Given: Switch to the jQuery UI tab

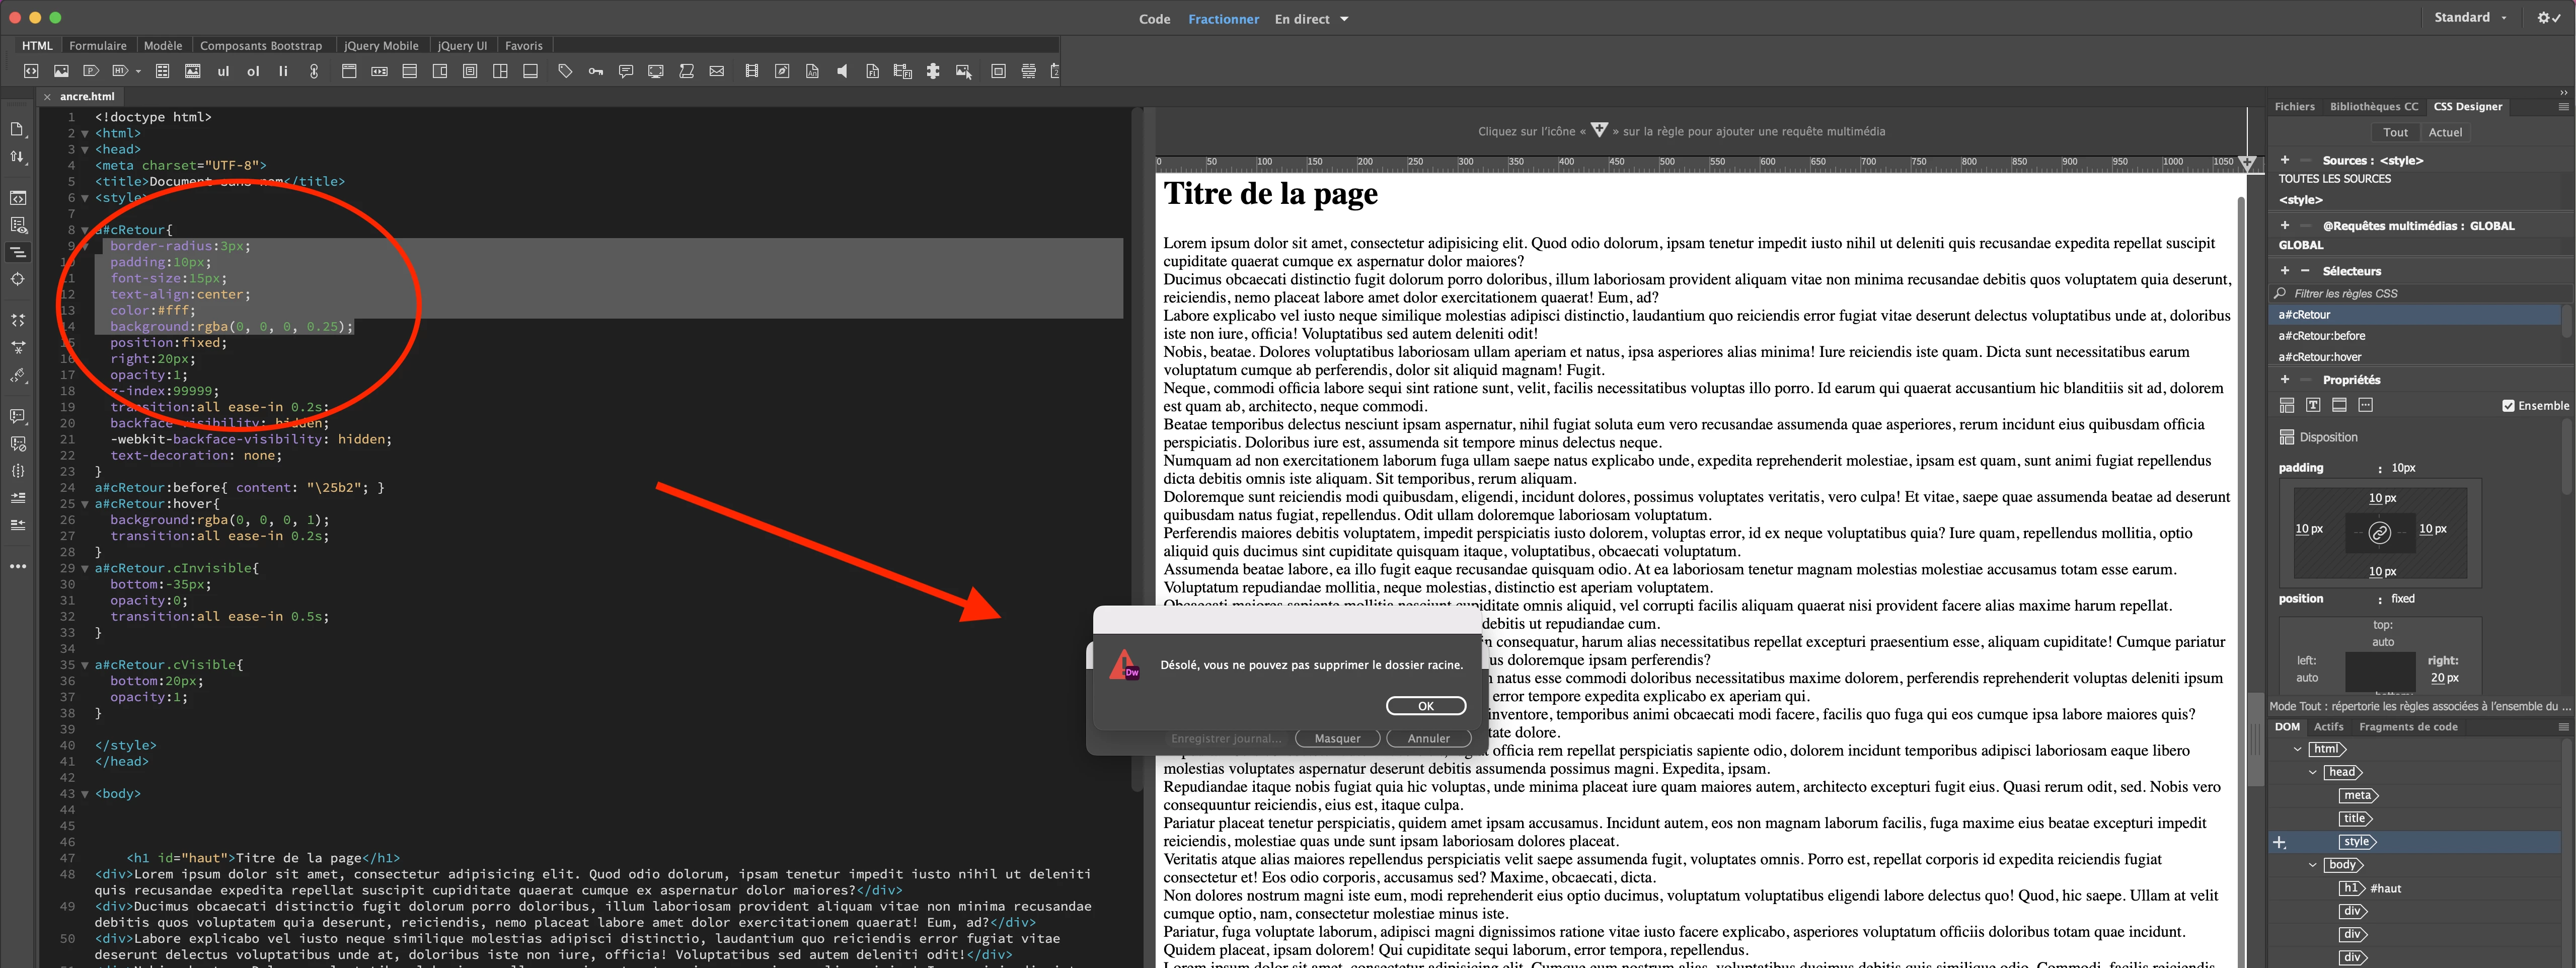Looking at the screenshot, I should [462, 46].
